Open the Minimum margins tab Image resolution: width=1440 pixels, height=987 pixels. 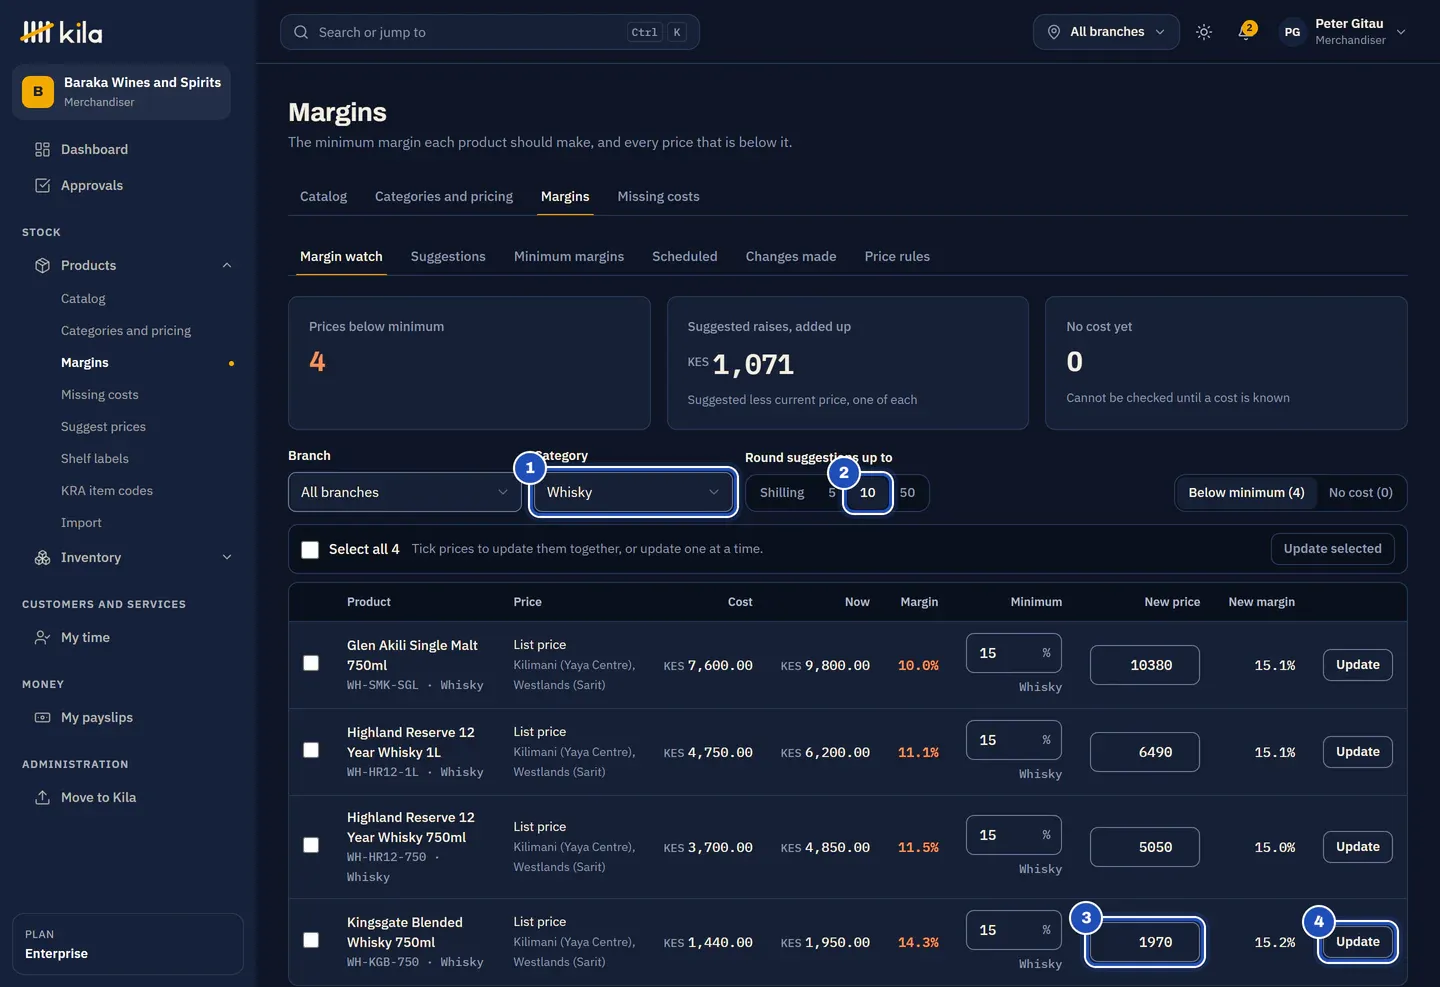[x=569, y=256]
